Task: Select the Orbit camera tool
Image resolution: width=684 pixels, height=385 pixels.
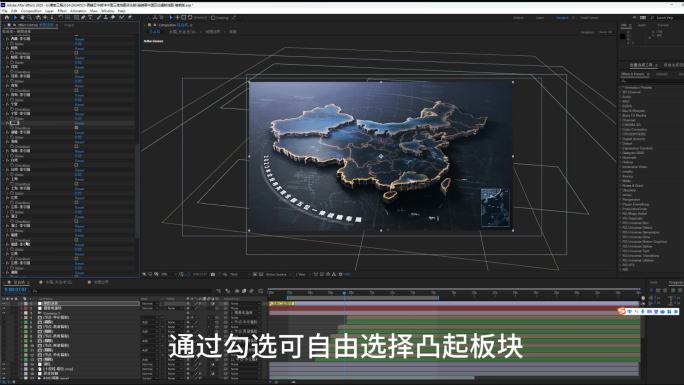Action: tap(38, 17)
